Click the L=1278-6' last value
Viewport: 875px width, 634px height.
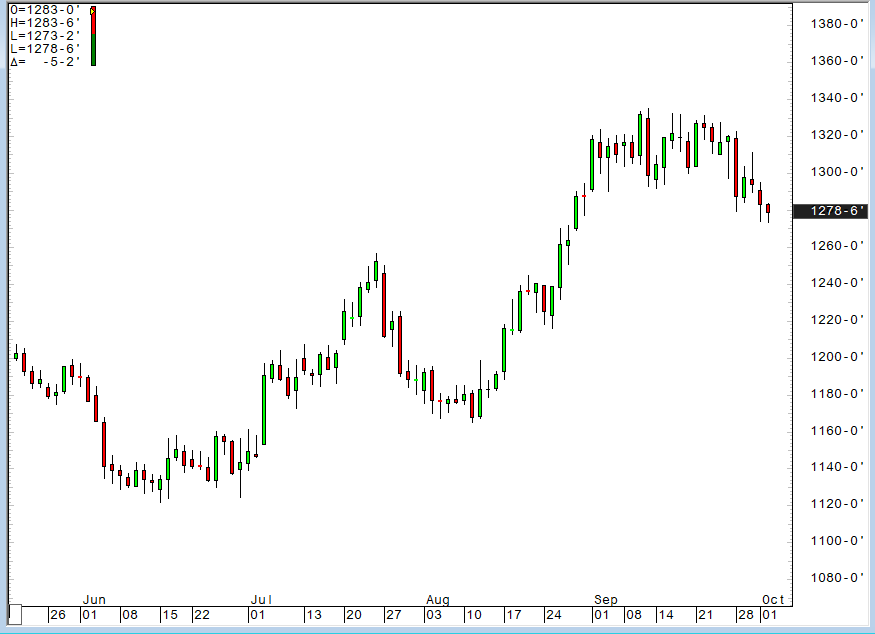(45, 49)
